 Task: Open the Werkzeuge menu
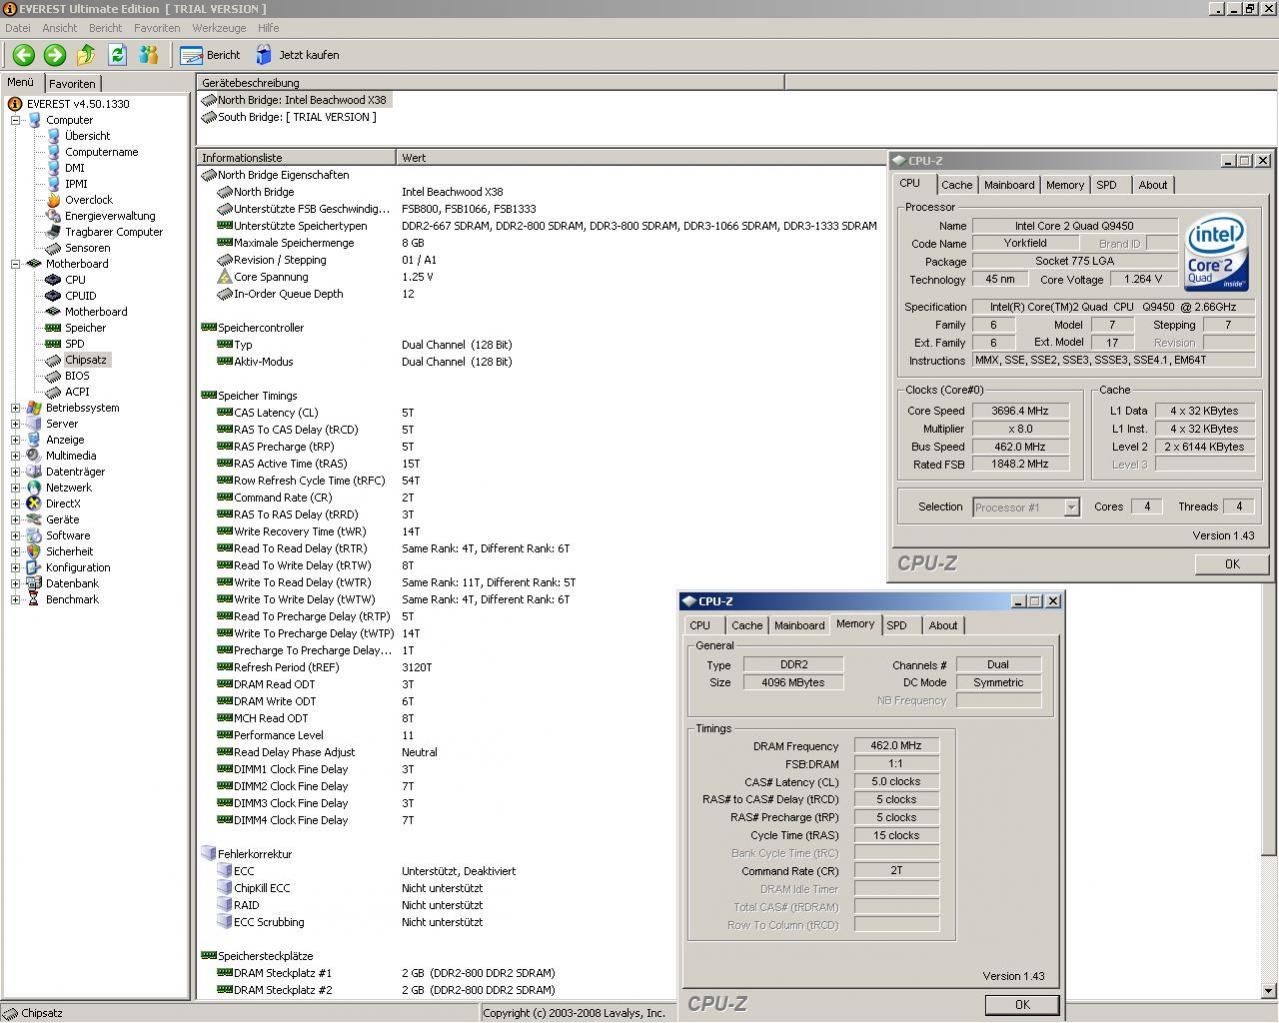tap(218, 28)
